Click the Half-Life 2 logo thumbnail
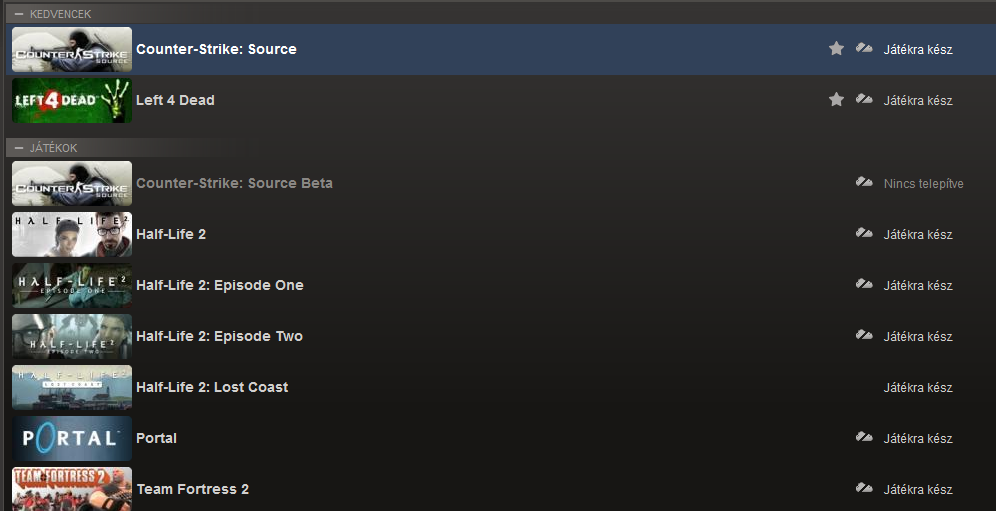The width and height of the screenshot is (996, 511). point(72,234)
